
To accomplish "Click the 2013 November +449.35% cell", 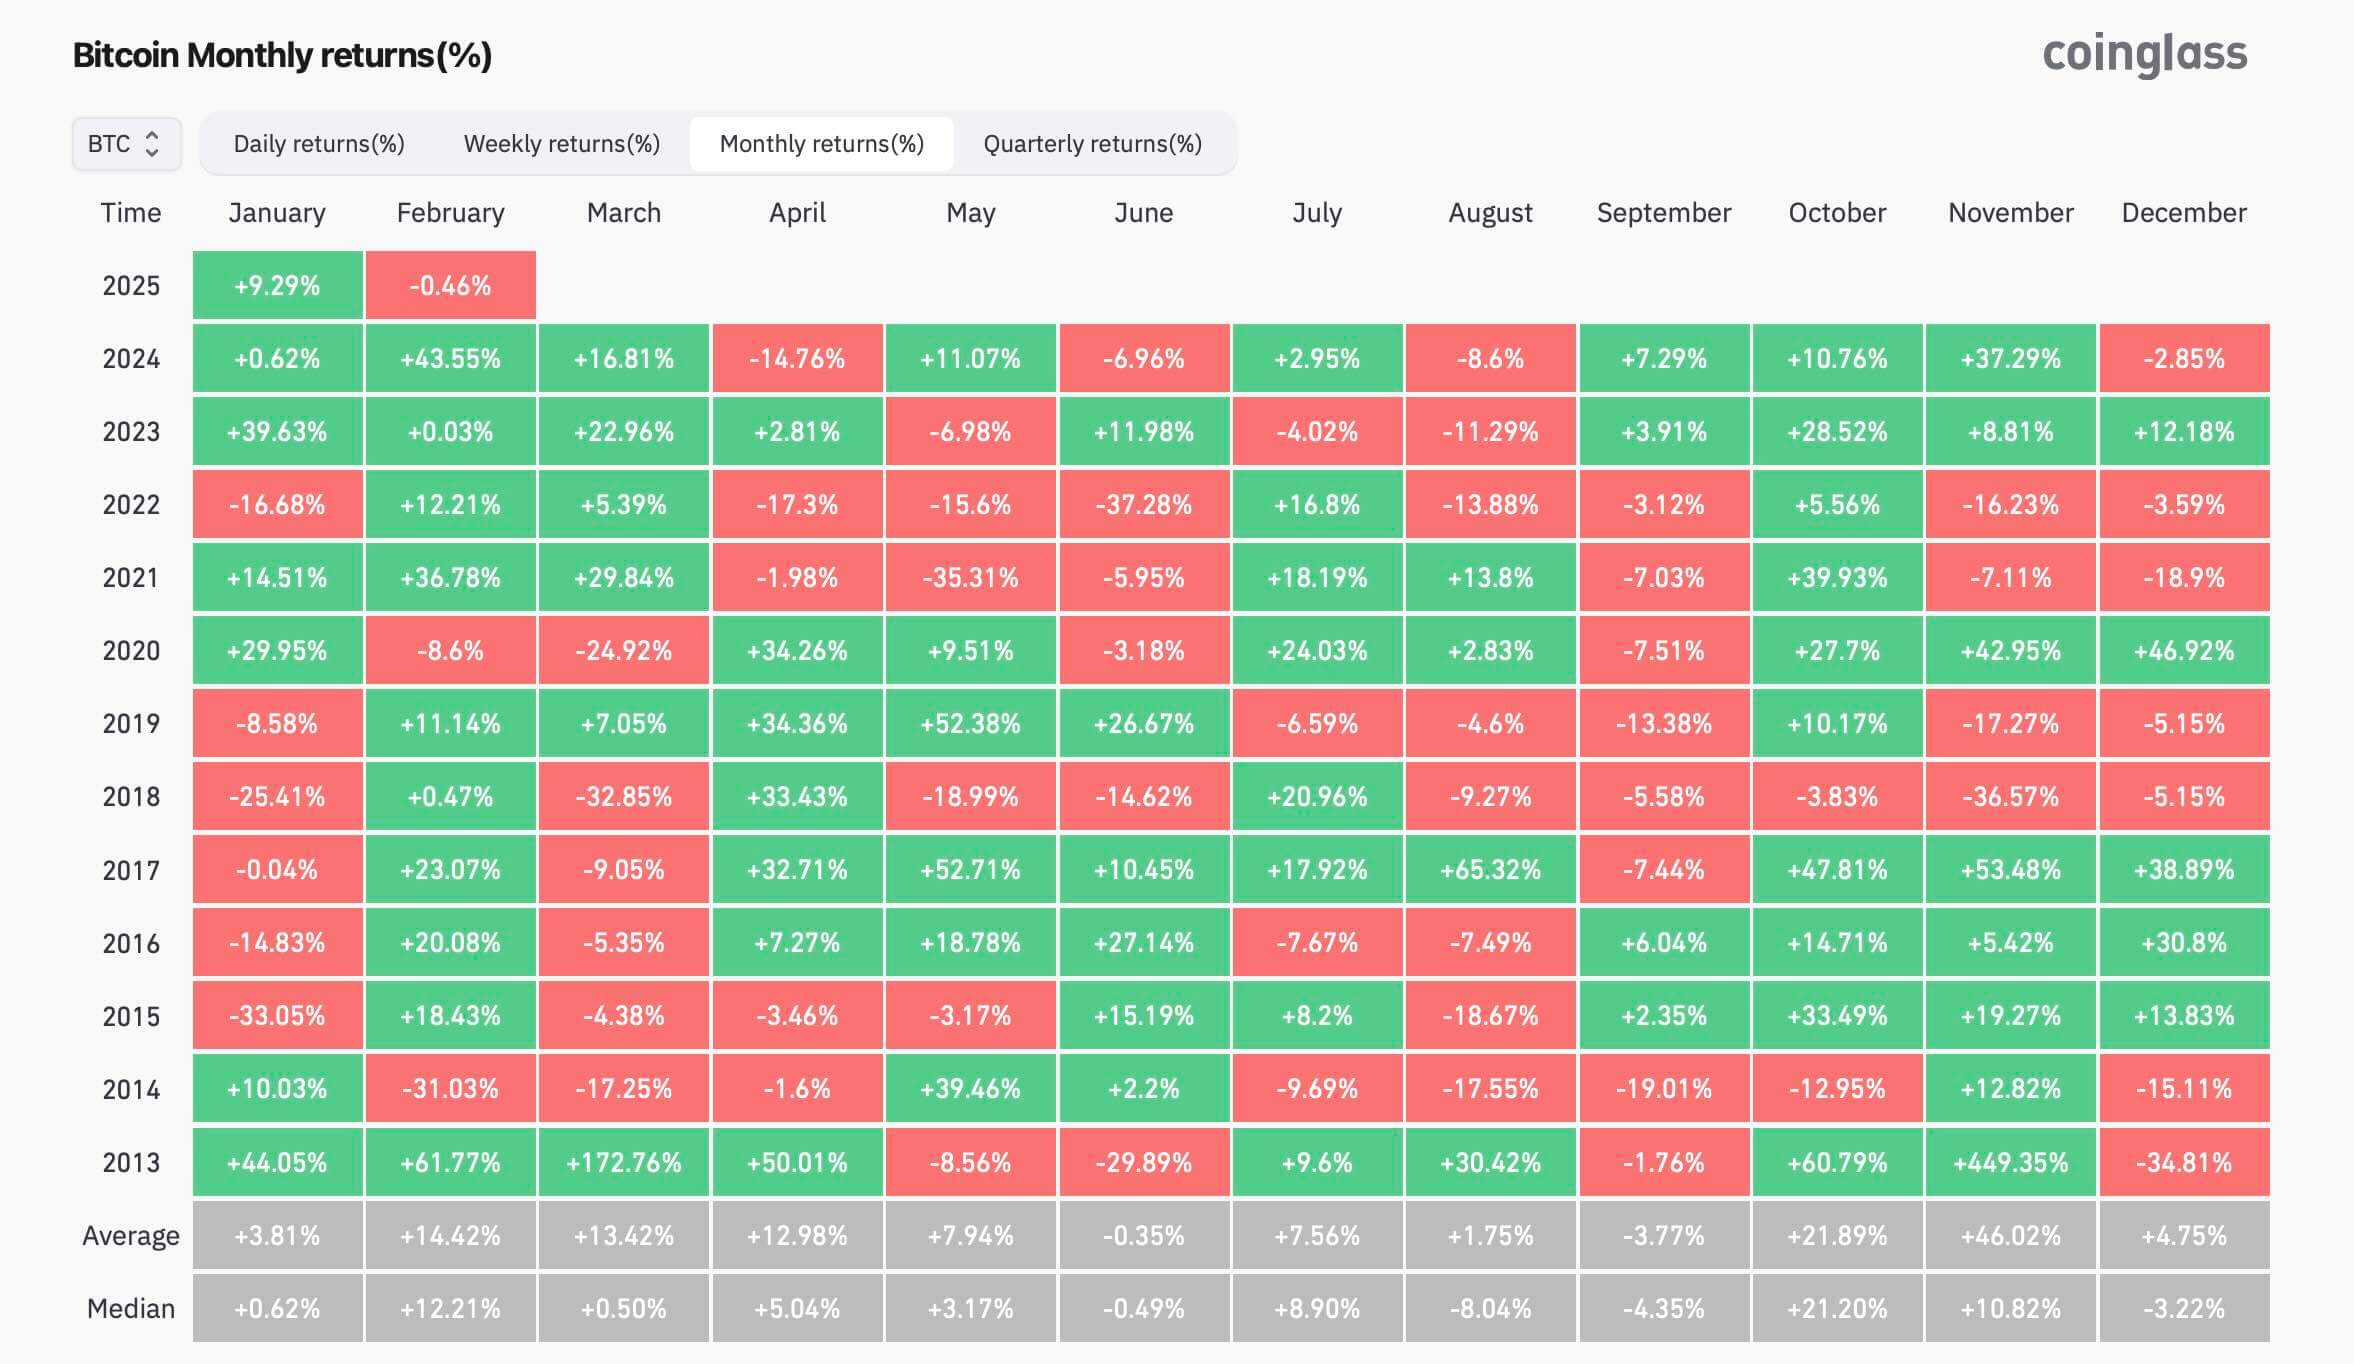I will click(2010, 1163).
